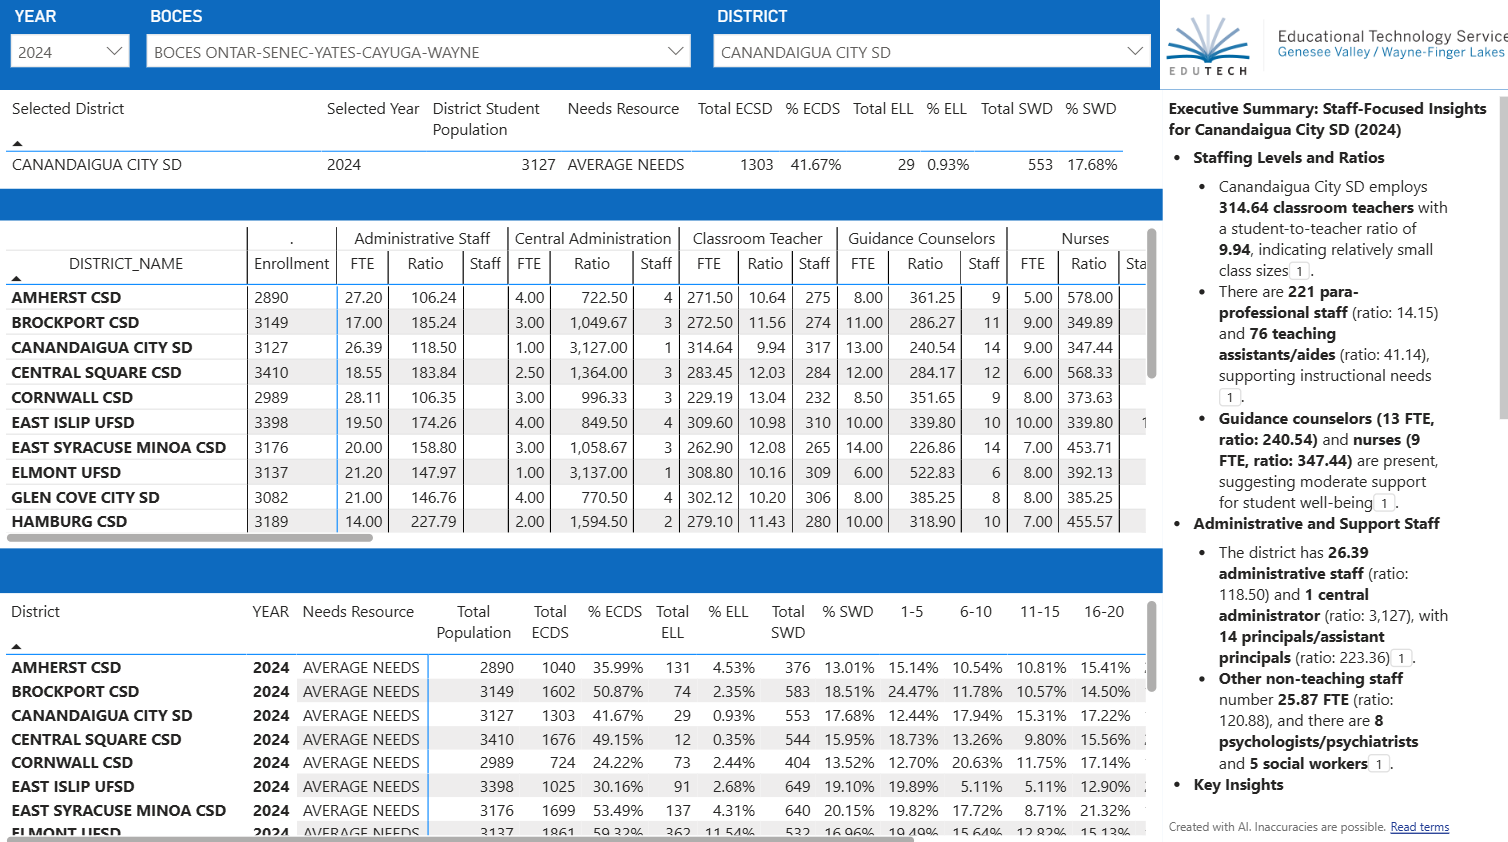1508x842 pixels.
Task: Sort staffing table by Enrollment column header
Action: [x=291, y=264]
